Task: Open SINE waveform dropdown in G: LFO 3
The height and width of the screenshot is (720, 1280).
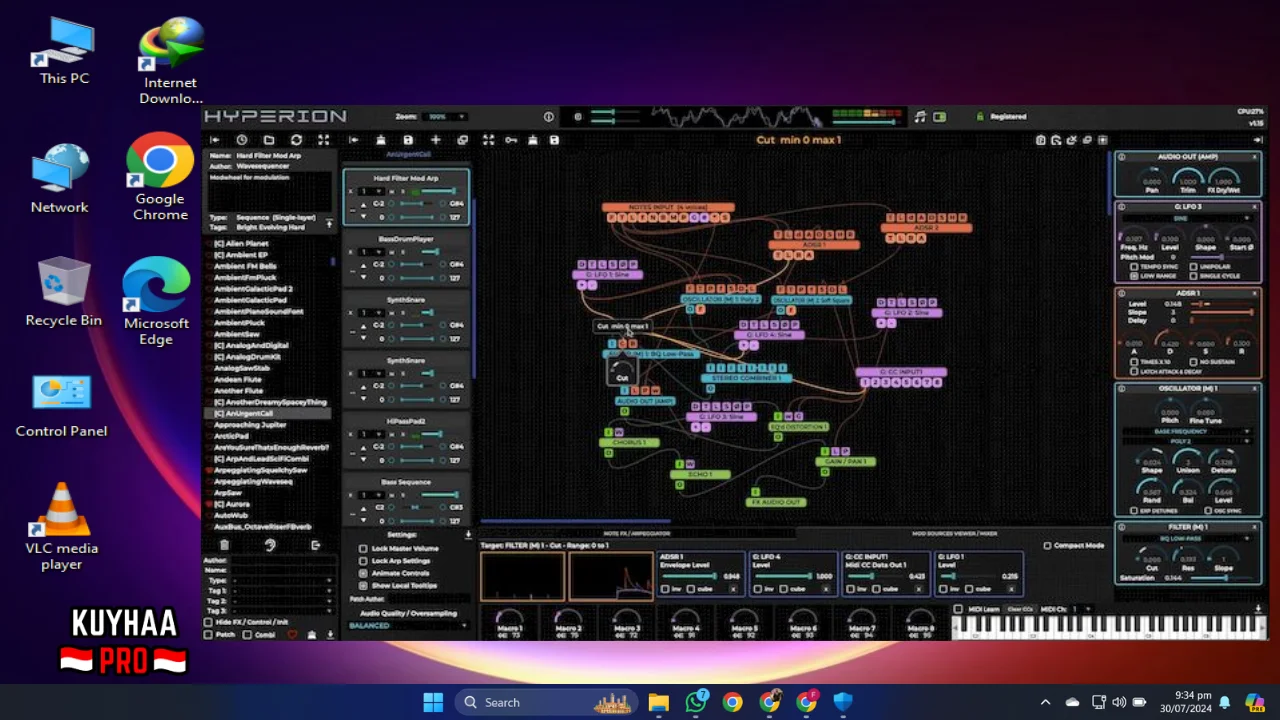Action: coord(1188,217)
